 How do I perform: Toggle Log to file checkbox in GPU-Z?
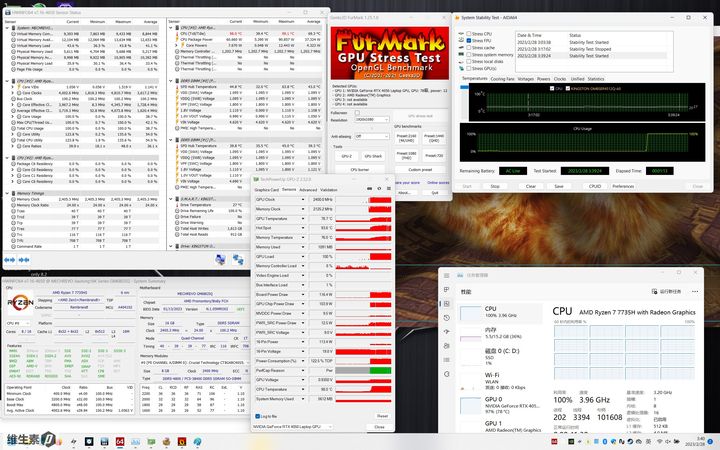point(257,416)
